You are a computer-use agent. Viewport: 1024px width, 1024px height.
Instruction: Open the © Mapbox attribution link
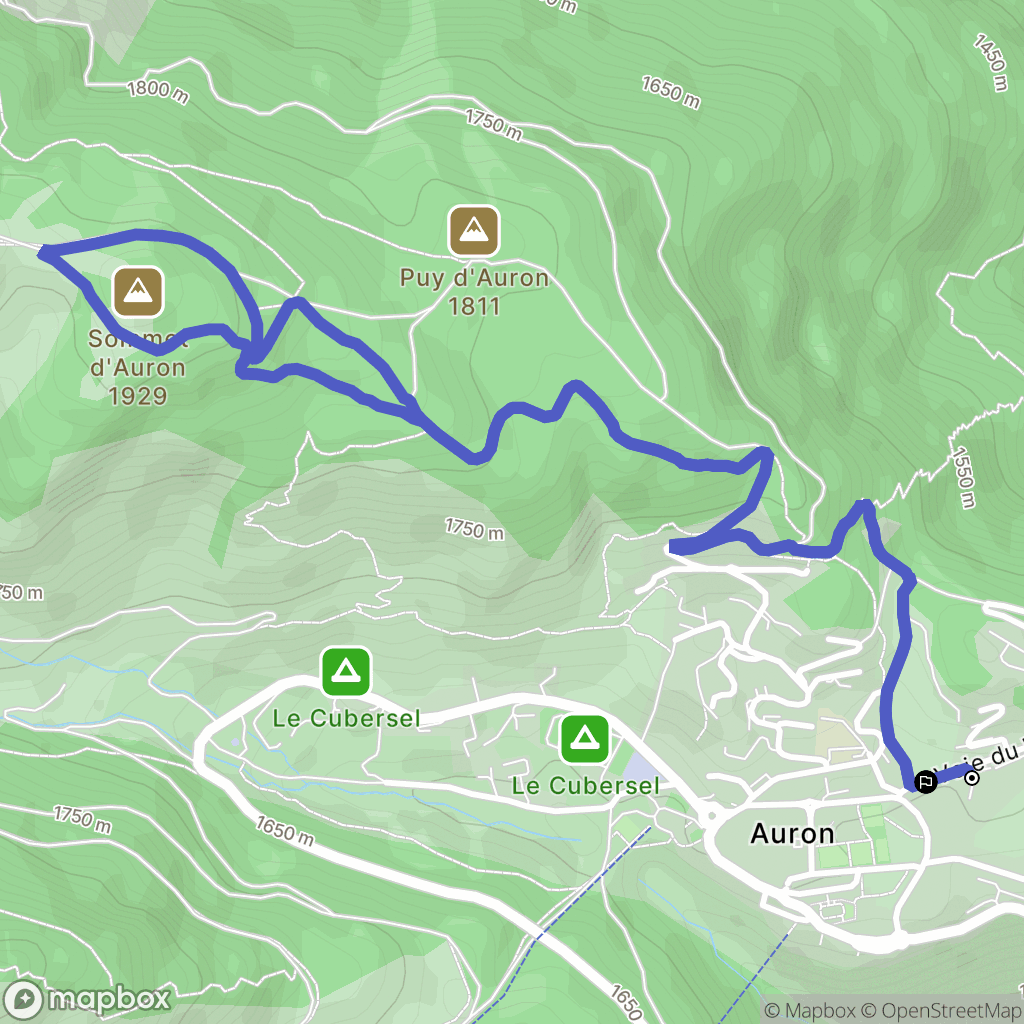point(809,1011)
